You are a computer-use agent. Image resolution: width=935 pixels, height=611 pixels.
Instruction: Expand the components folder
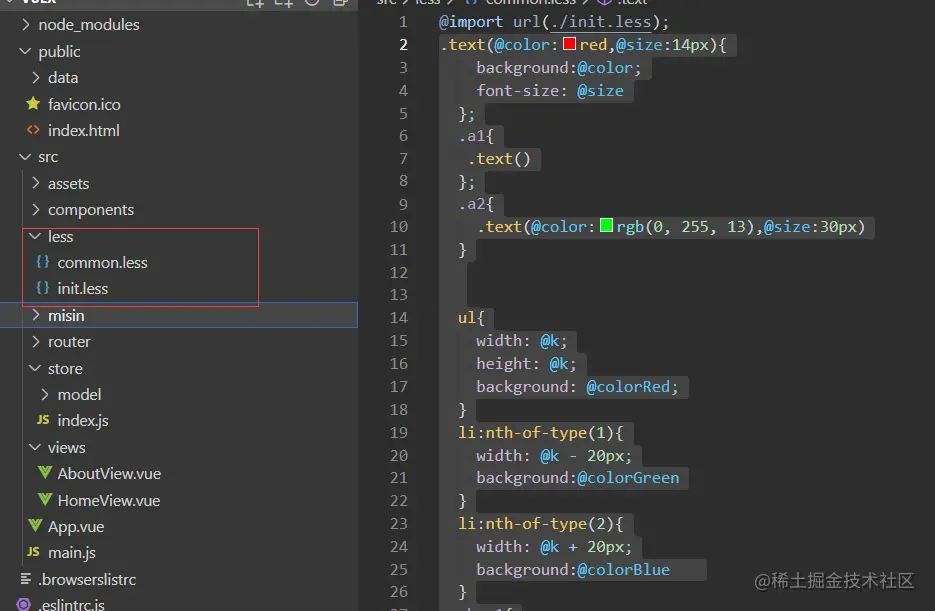coord(35,209)
